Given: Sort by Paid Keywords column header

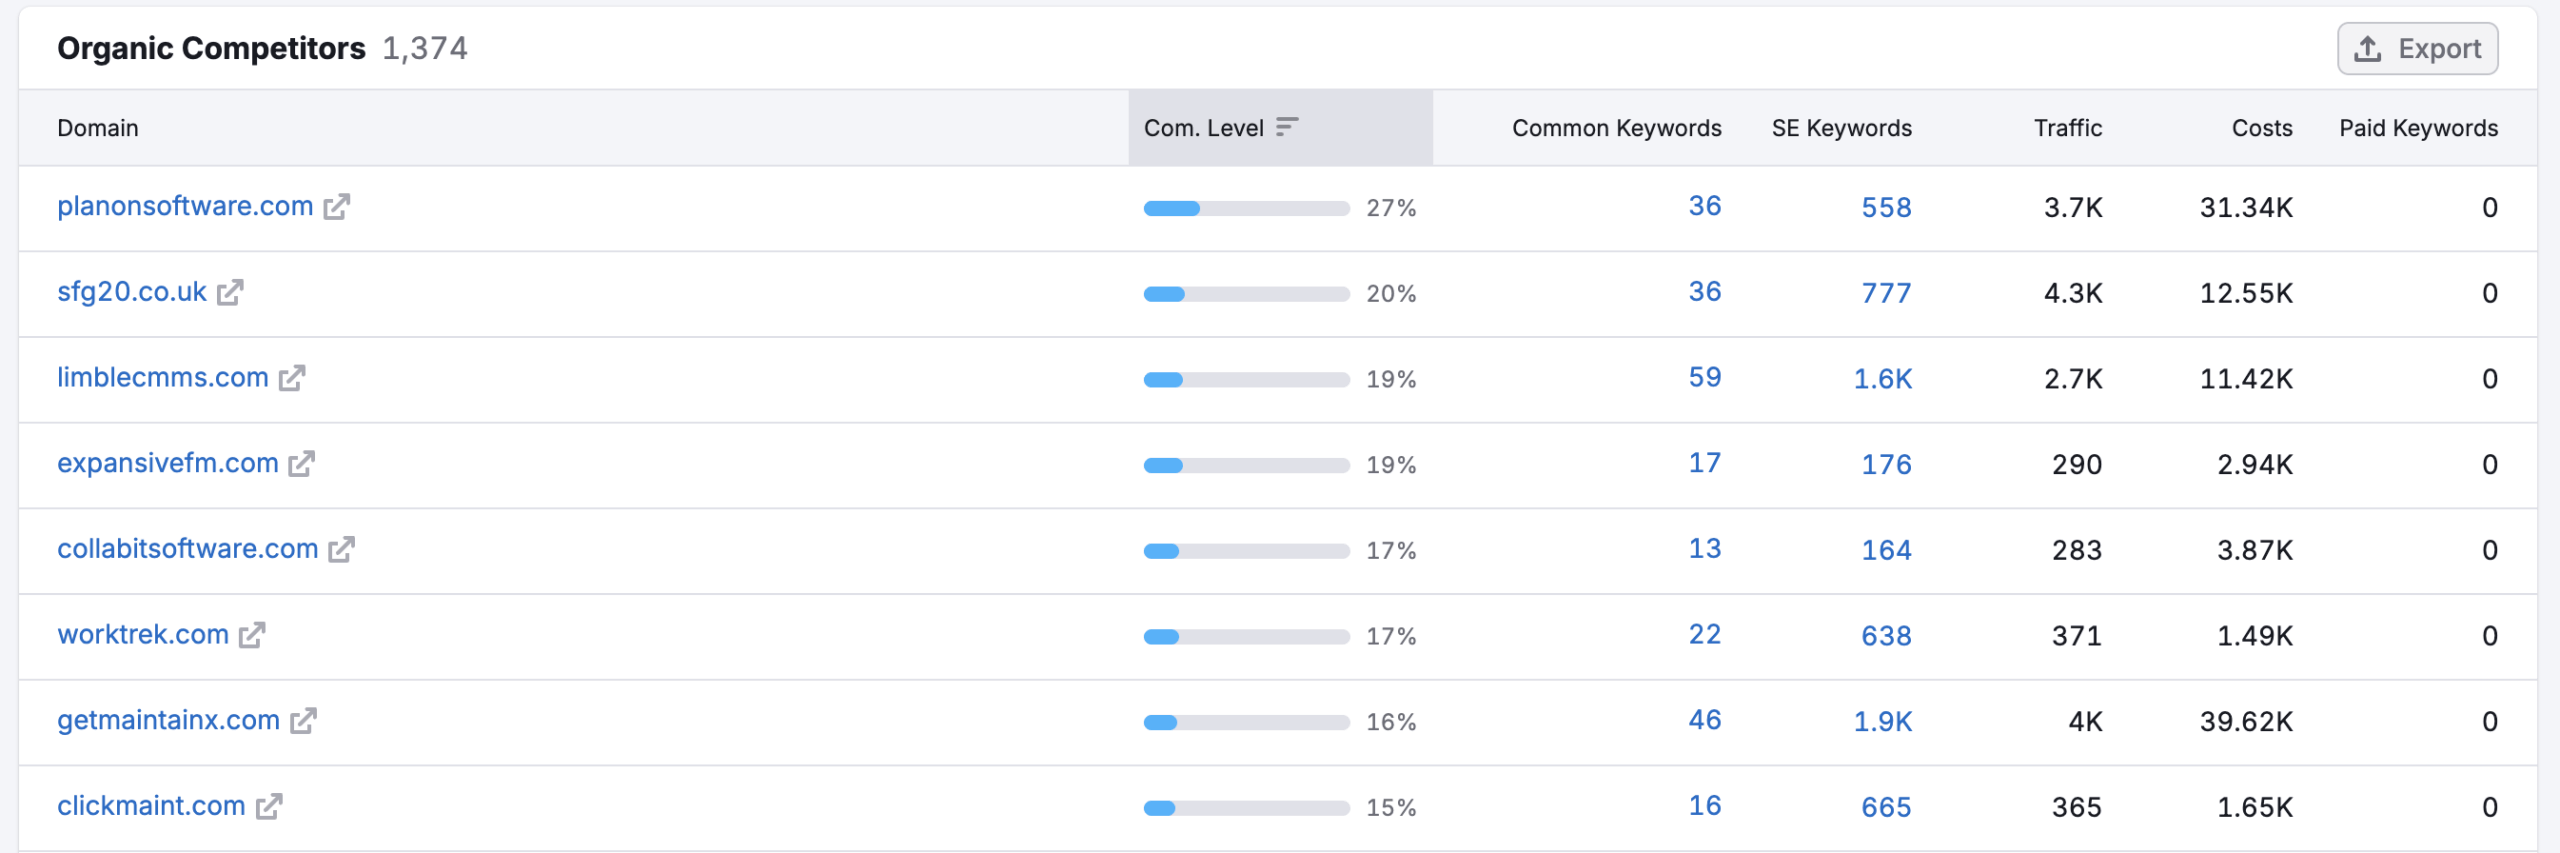Looking at the screenshot, I should [x=2418, y=128].
